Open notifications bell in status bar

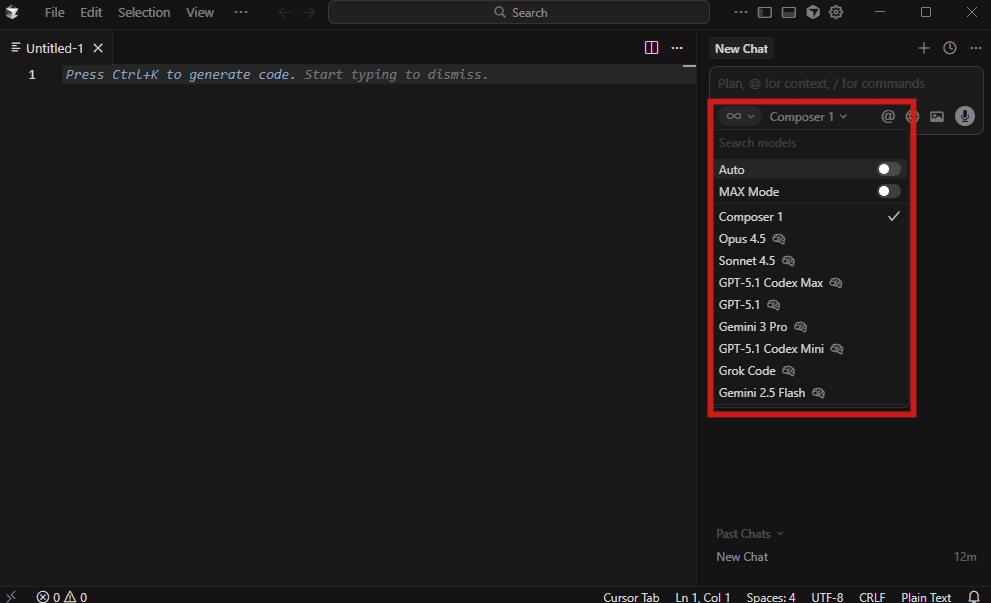(x=973, y=597)
